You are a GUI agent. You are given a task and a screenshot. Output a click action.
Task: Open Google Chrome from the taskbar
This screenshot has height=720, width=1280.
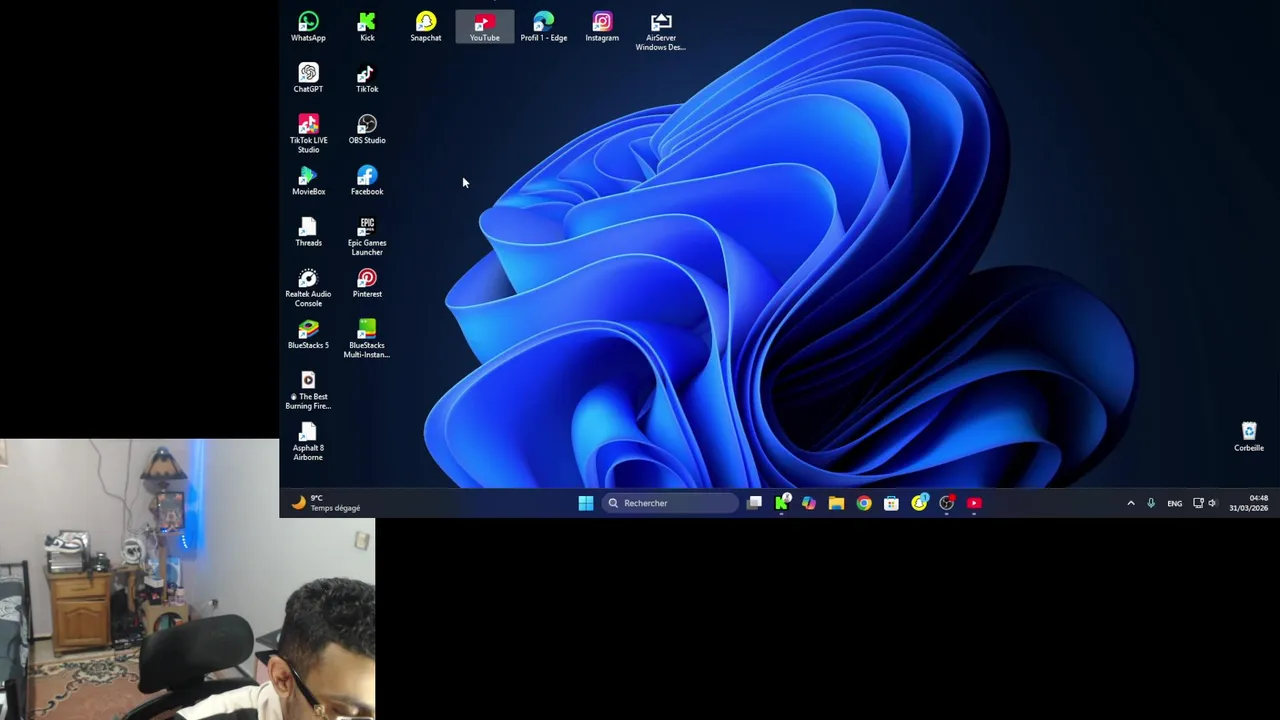pos(864,503)
